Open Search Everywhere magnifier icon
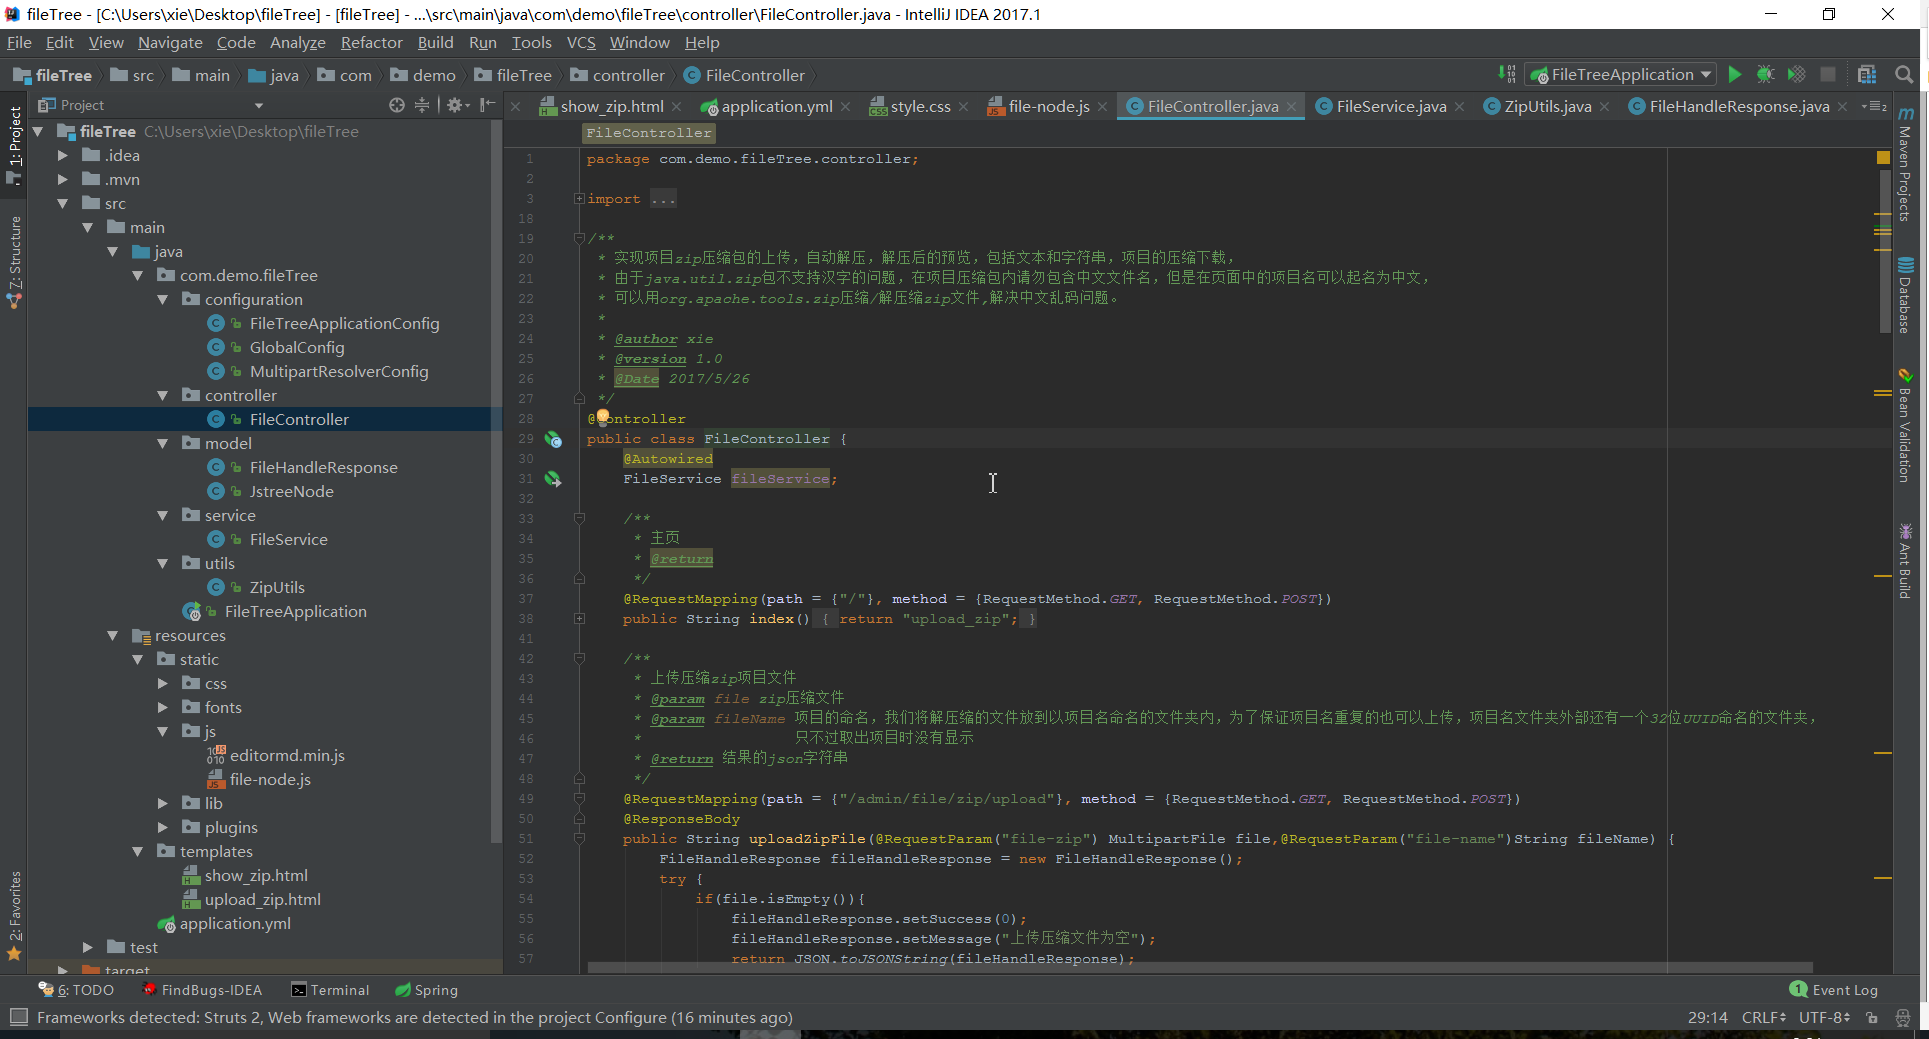The image size is (1929, 1039). pos(1904,75)
